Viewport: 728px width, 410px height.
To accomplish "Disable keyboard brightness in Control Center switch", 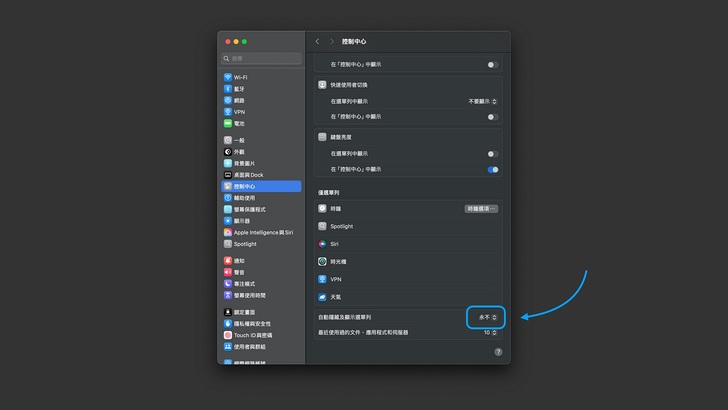I will pos(492,169).
